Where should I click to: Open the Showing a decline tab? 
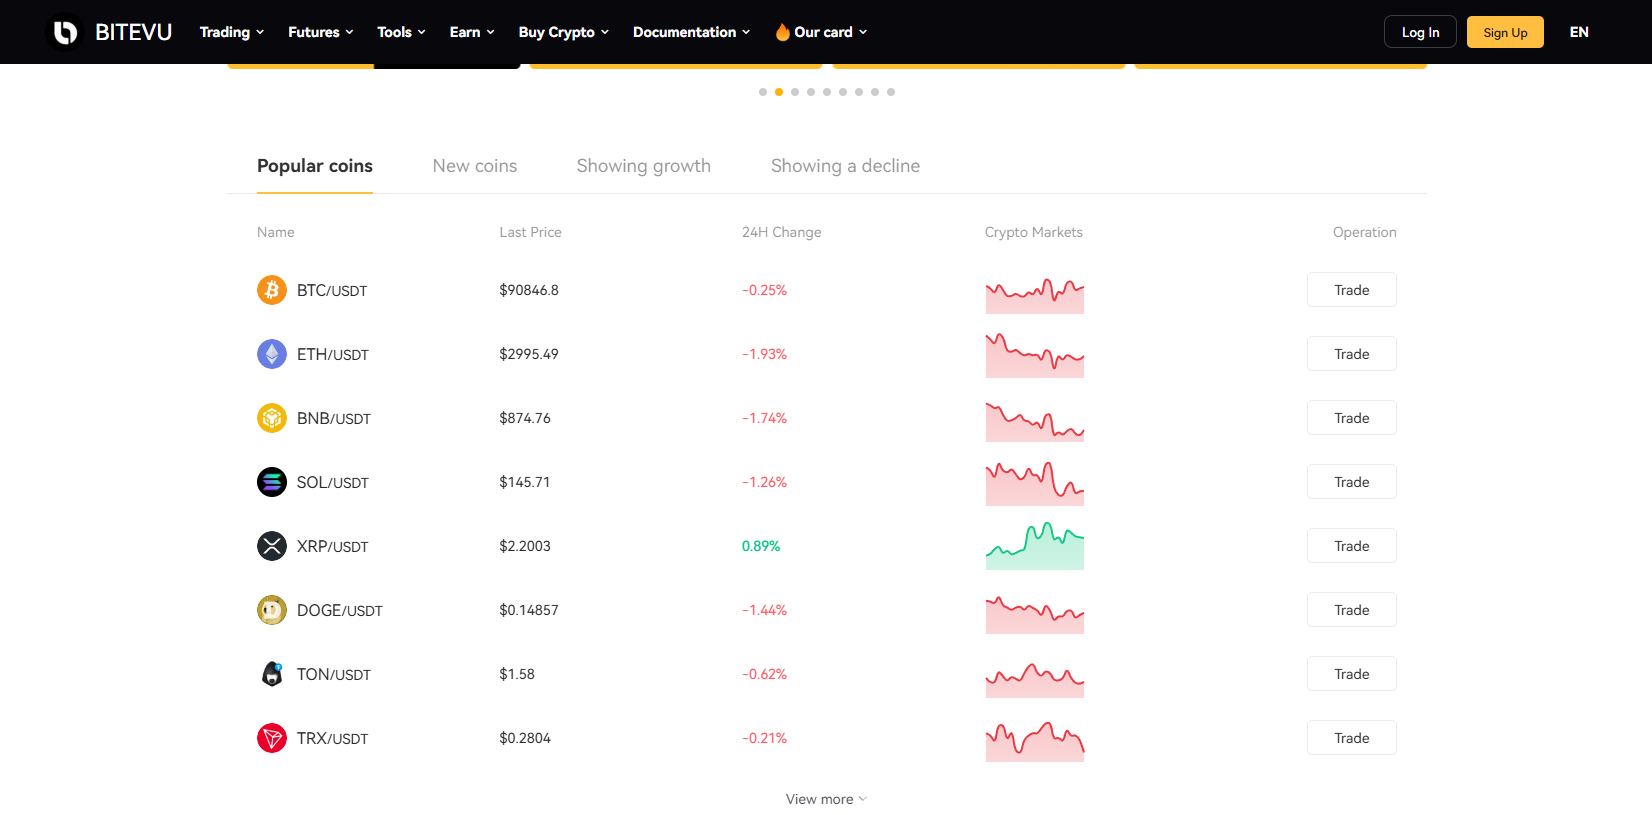(x=845, y=166)
